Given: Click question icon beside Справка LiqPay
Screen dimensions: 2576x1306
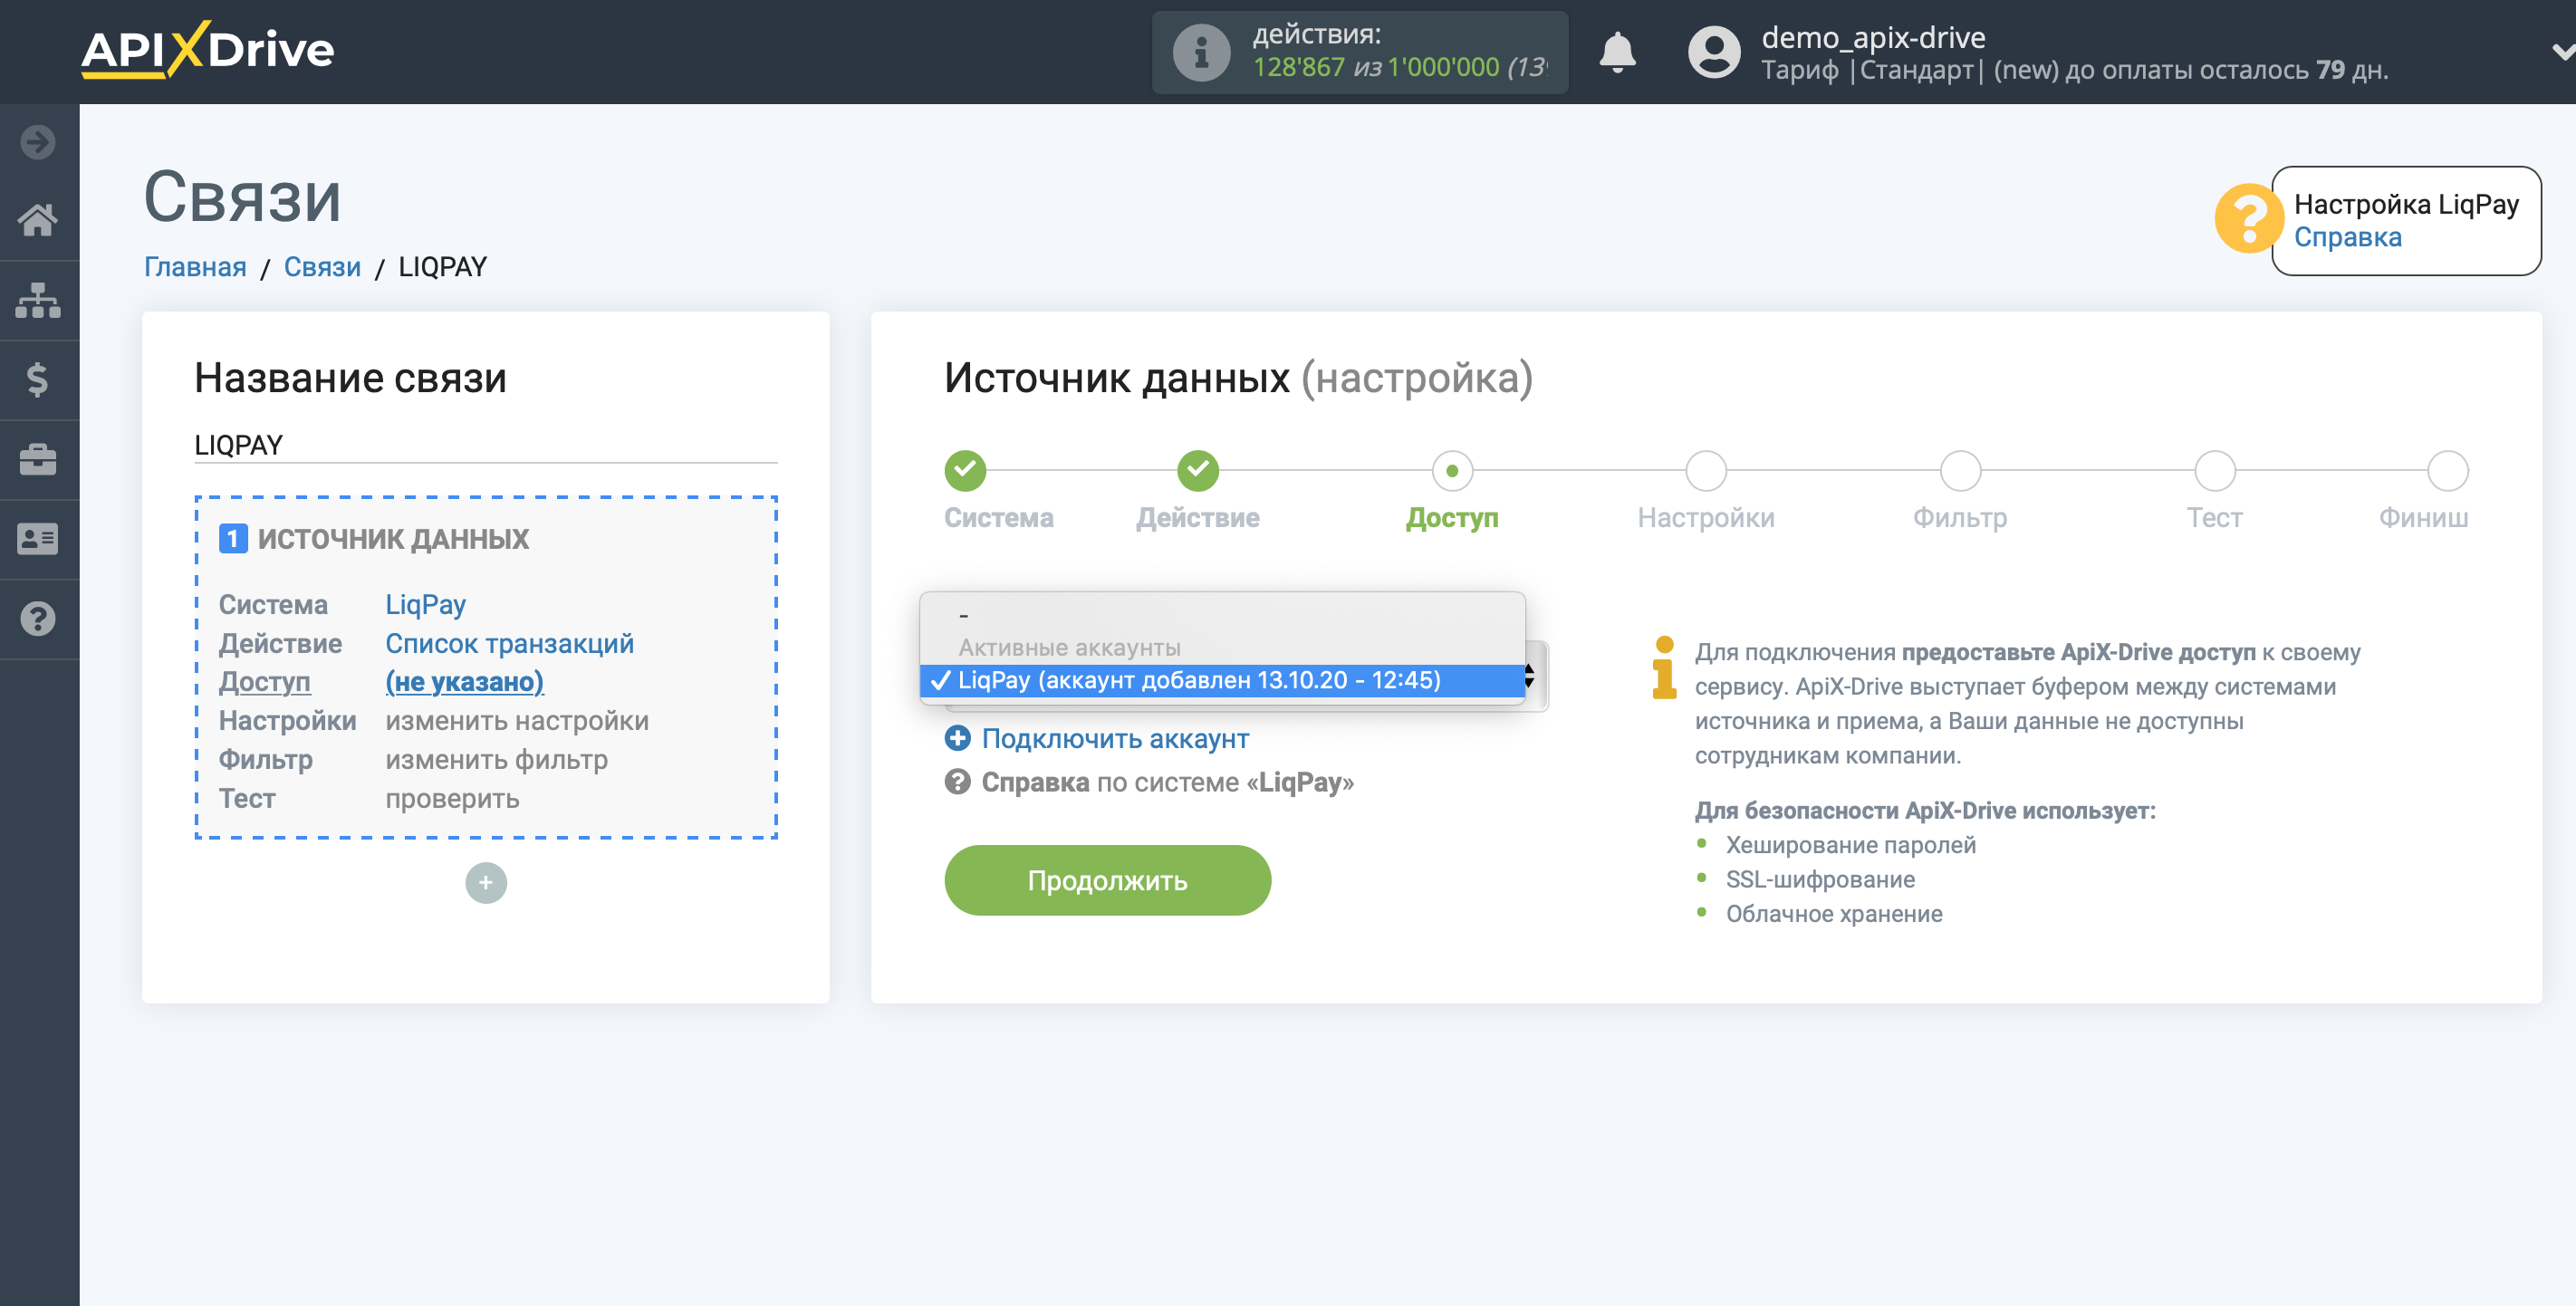Looking at the screenshot, I should 957,782.
